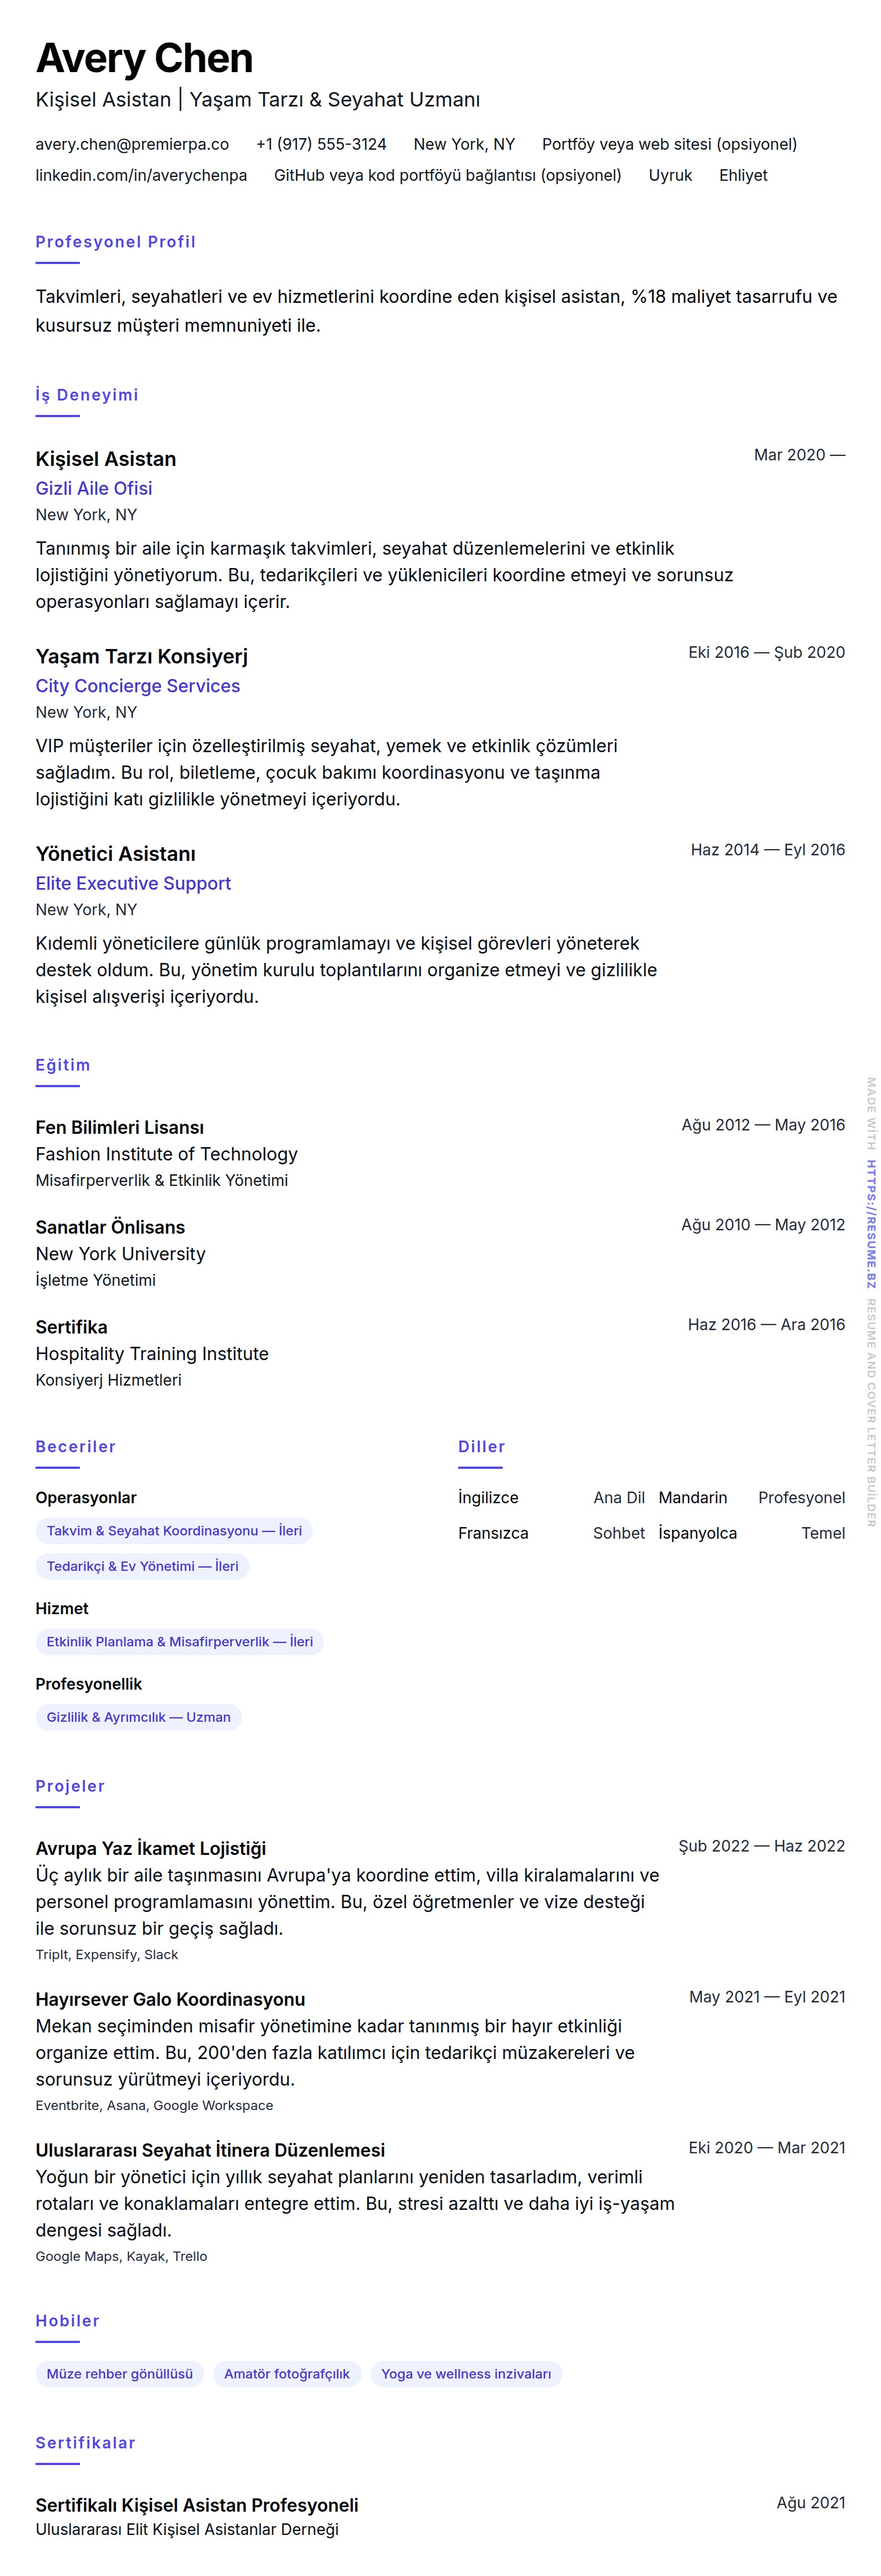881x2576 pixels.
Task: Click the phone number +1 (917) 555-3124
Action: click(x=321, y=144)
